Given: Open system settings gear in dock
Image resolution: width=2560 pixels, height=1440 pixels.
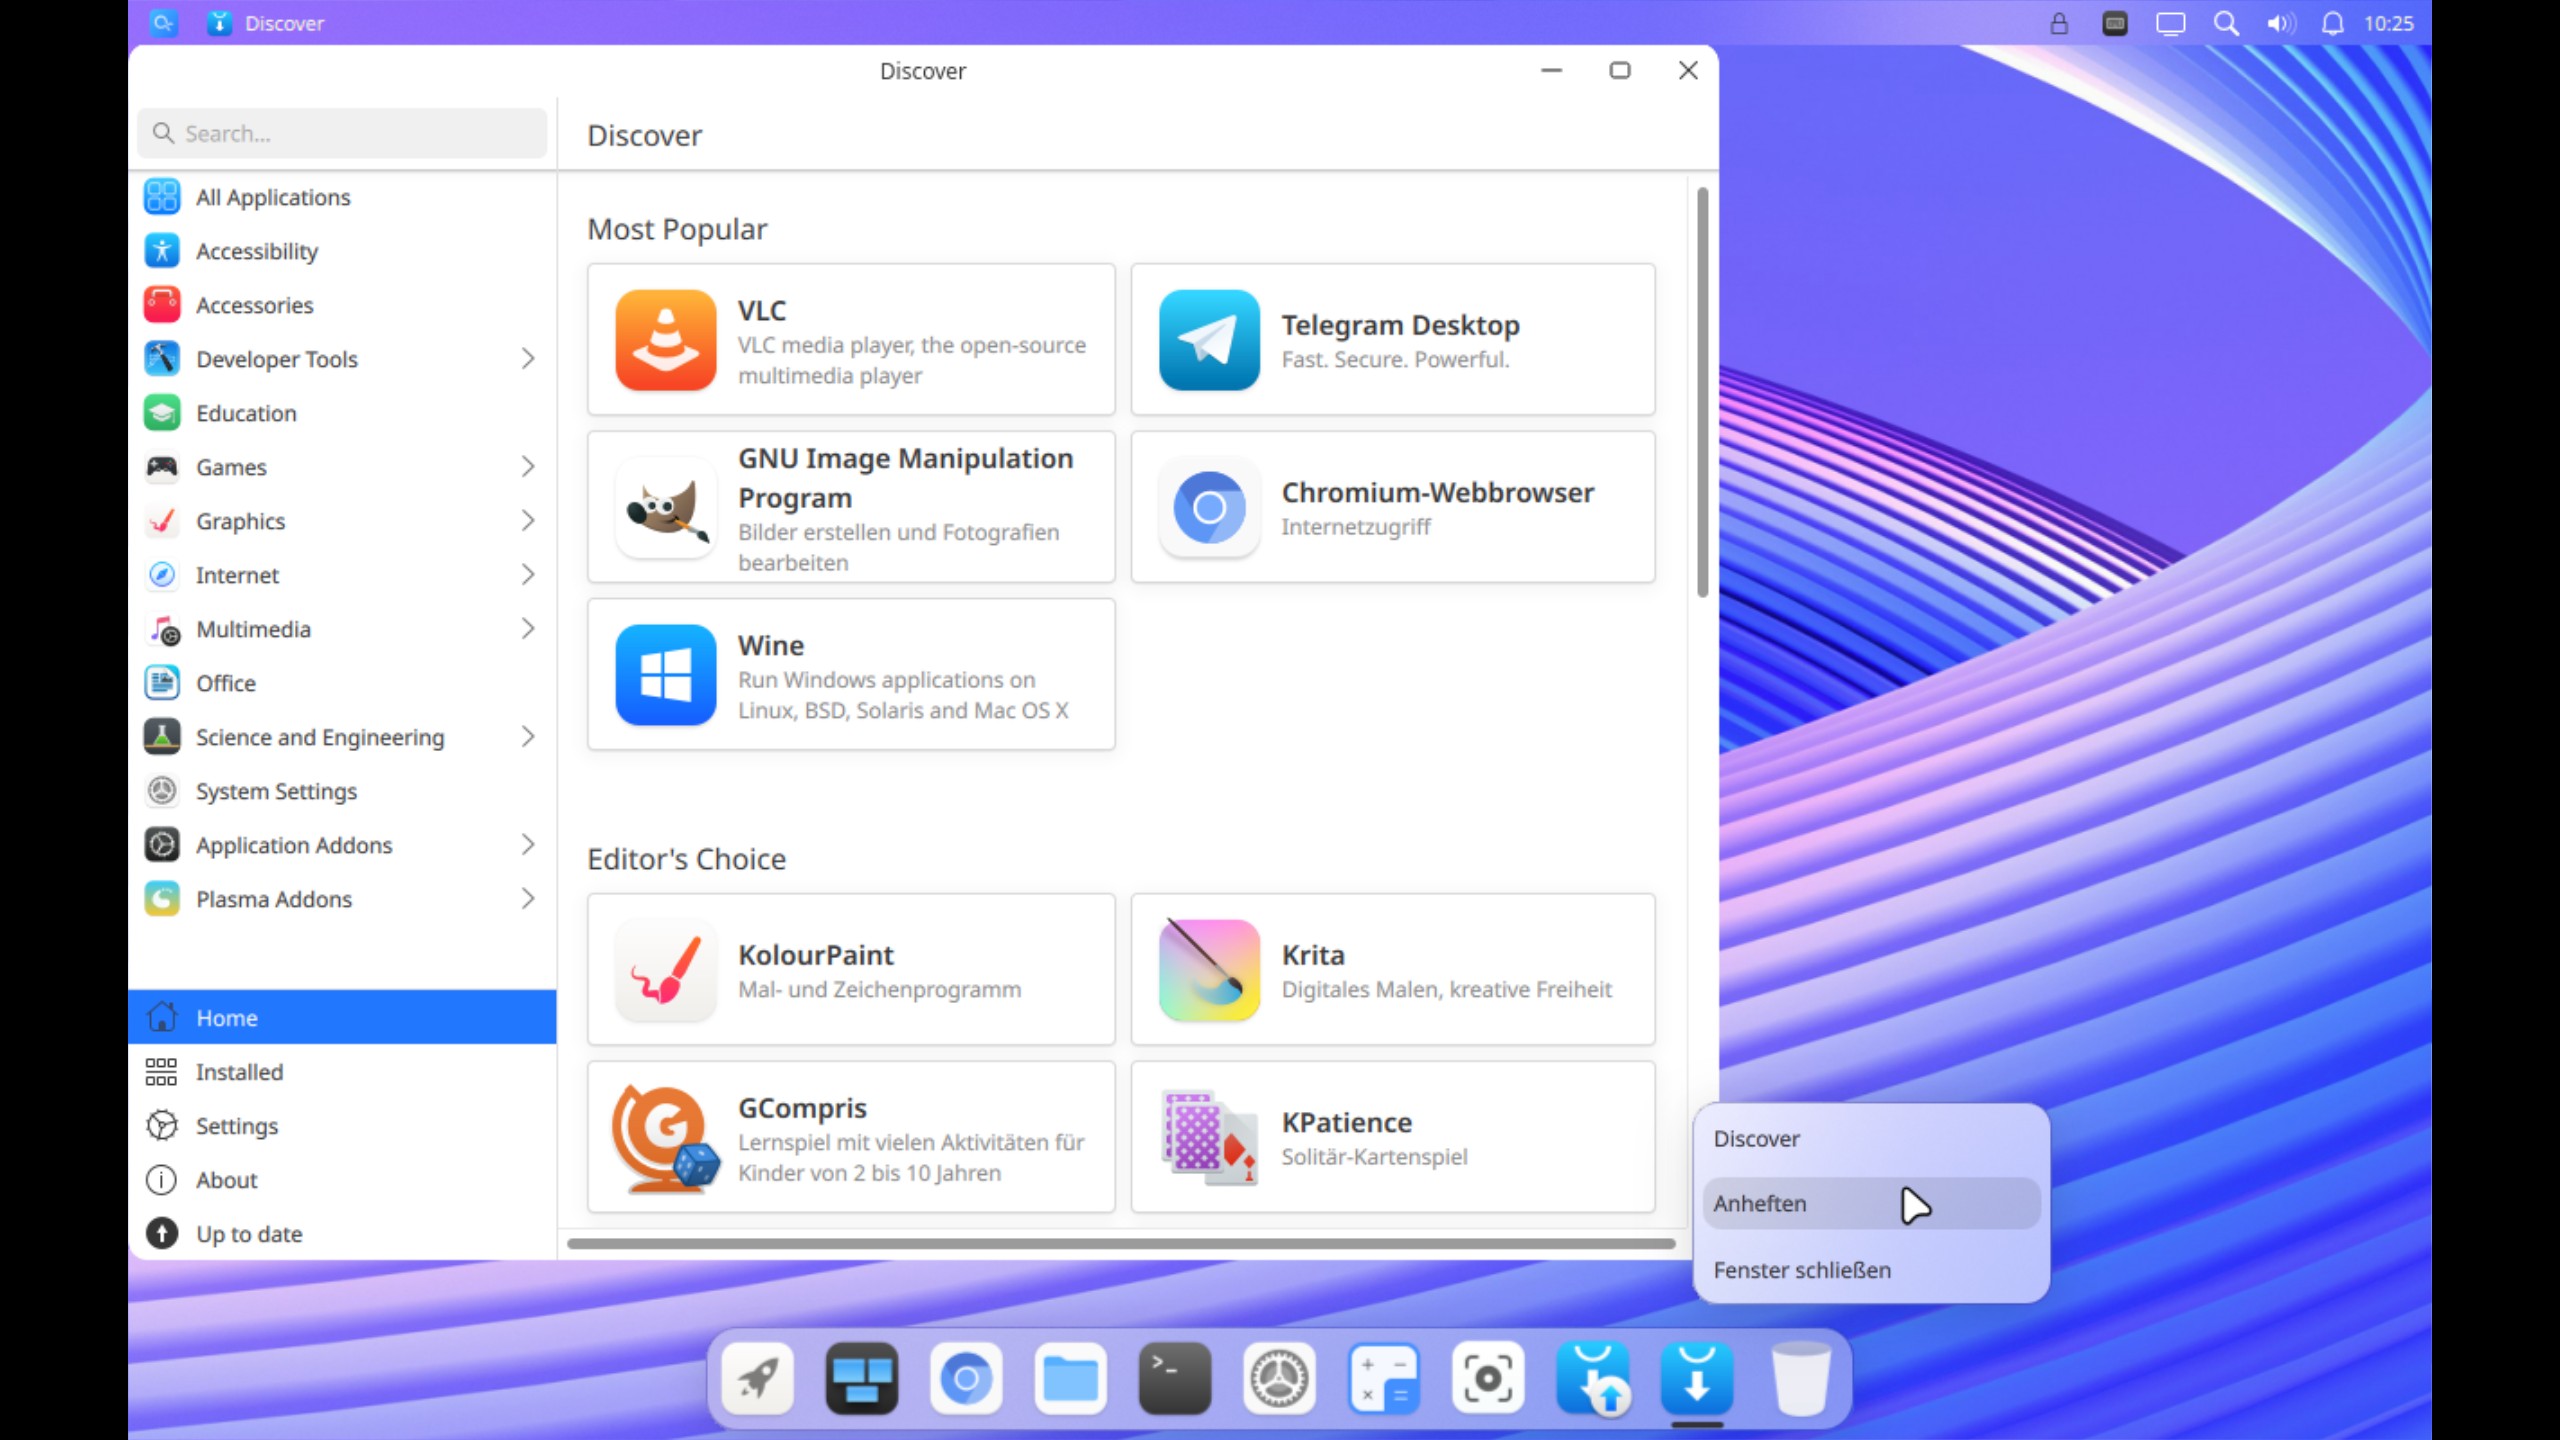Looking at the screenshot, I should [x=1279, y=1379].
